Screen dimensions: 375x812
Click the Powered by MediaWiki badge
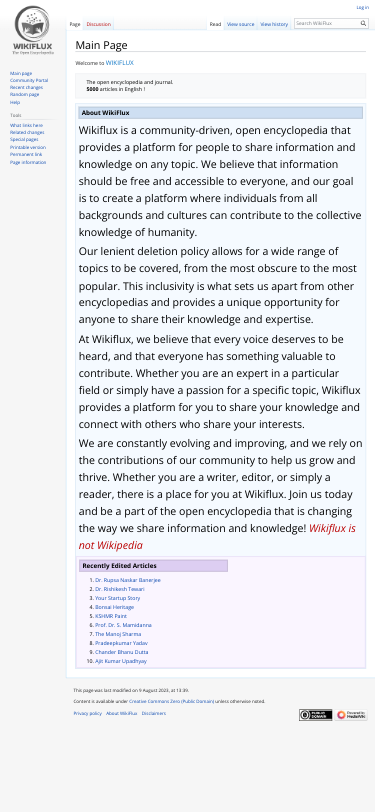(x=351, y=715)
